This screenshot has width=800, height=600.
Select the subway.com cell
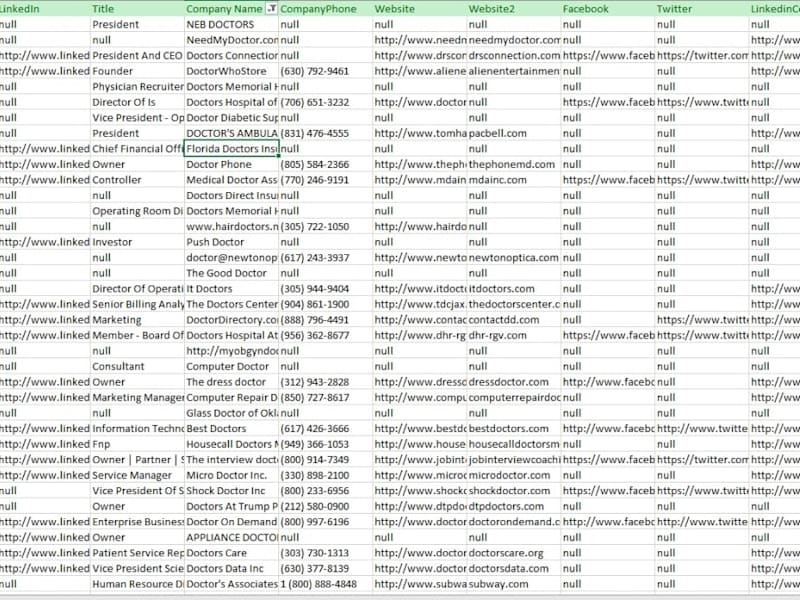[514, 584]
